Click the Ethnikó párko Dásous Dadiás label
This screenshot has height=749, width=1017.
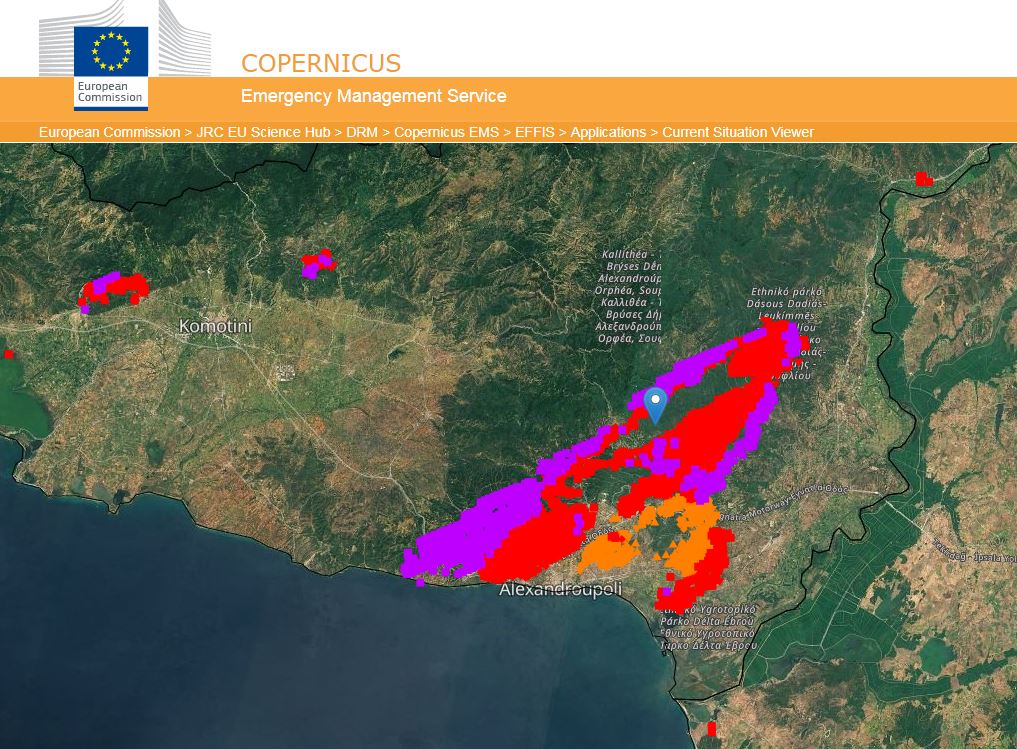785,298
